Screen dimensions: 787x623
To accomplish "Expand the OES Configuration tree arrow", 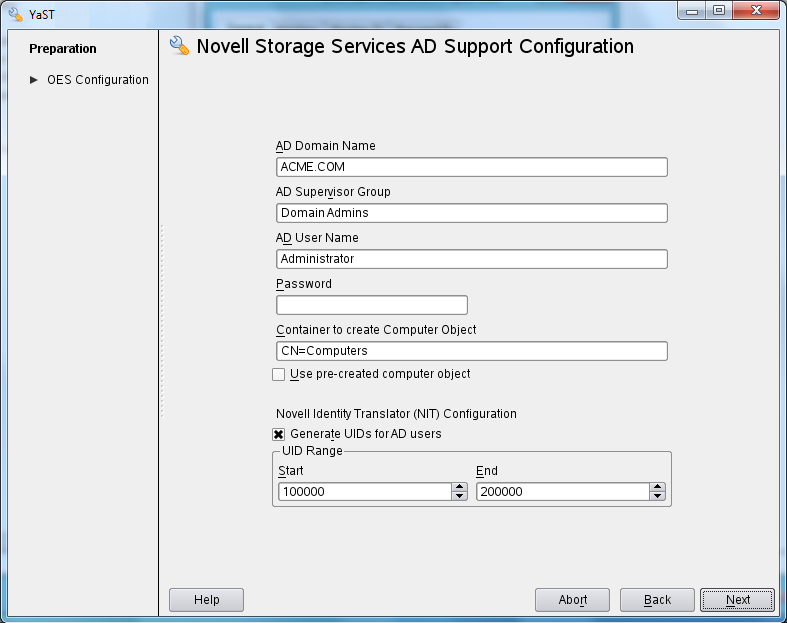I will (x=34, y=80).
